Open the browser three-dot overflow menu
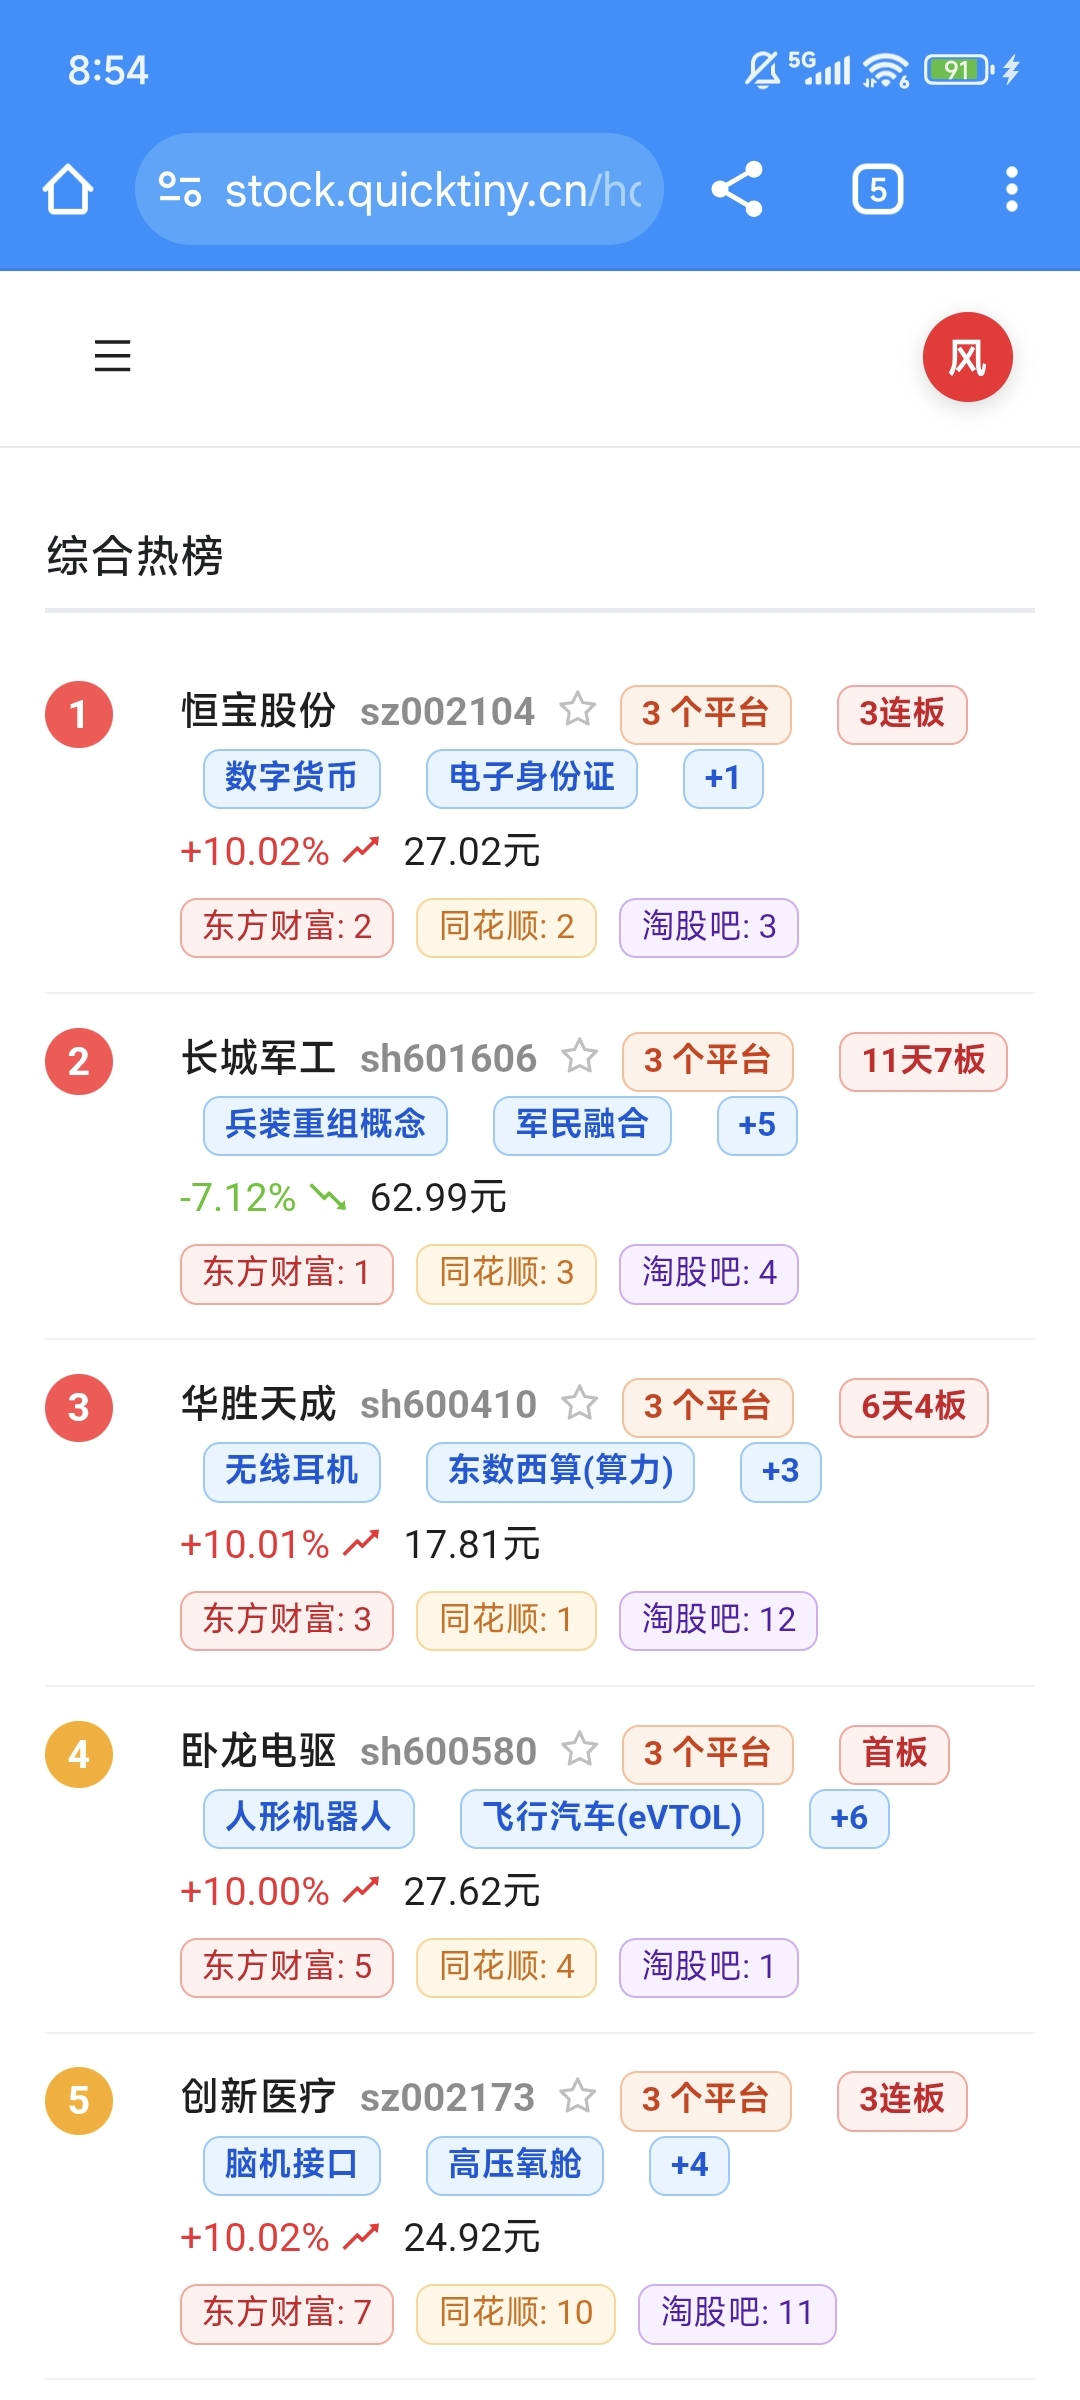The height and width of the screenshot is (2400, 1080). (1012, 189)
